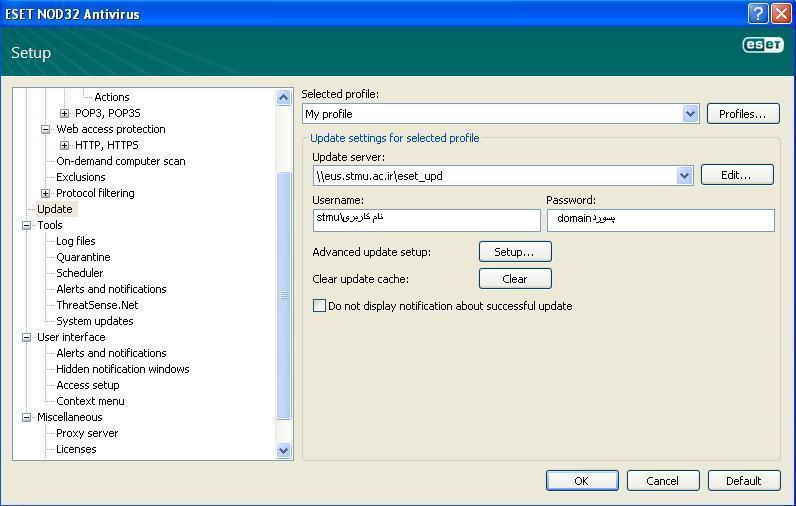Click the tree panel scrollbar thumb
This screenshot has width=796, height=506.
point(284,295)
